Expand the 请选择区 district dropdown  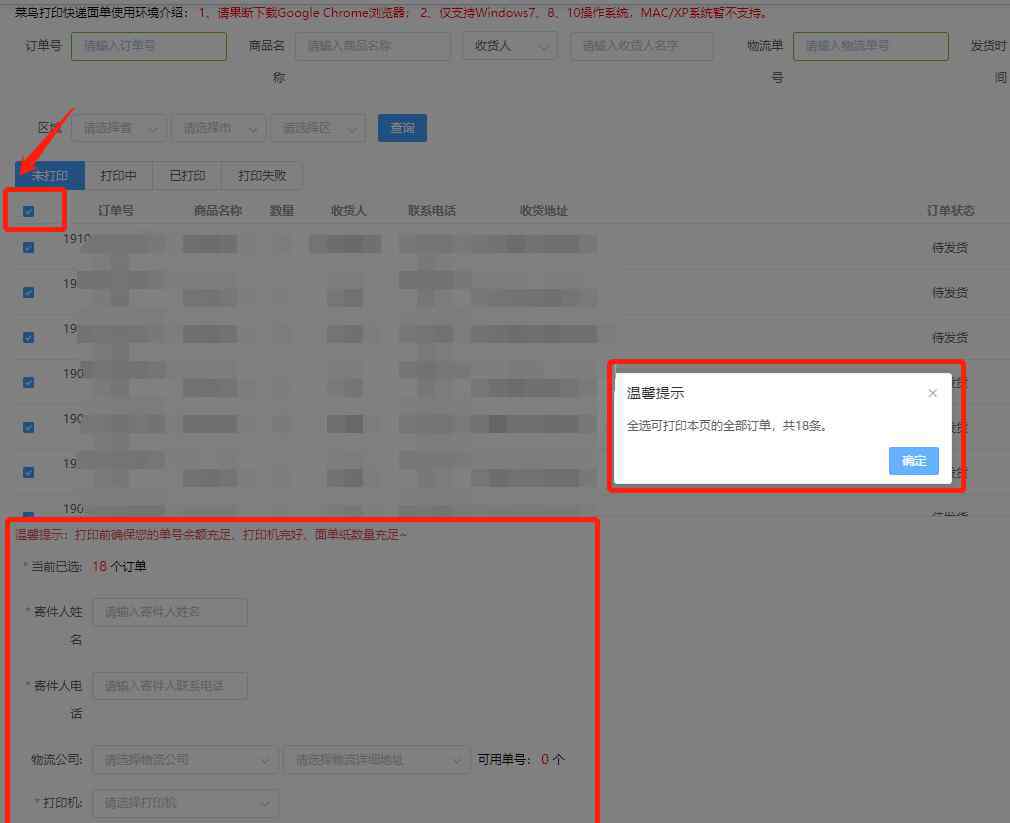[317, 128]
